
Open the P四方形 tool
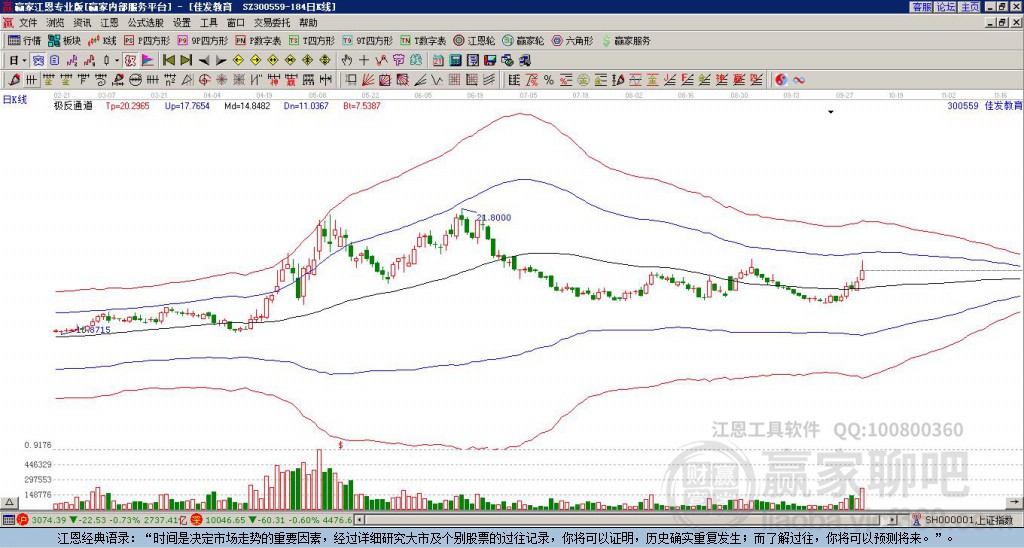[147, 40]
